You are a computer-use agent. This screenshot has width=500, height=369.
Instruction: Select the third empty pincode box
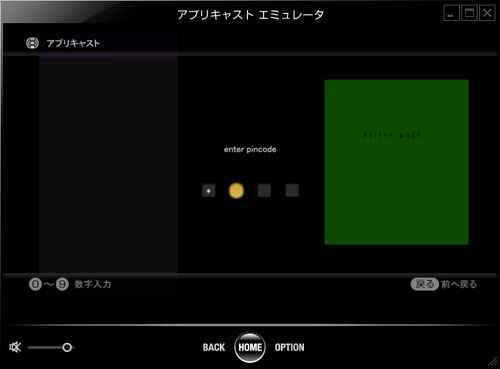264,191
